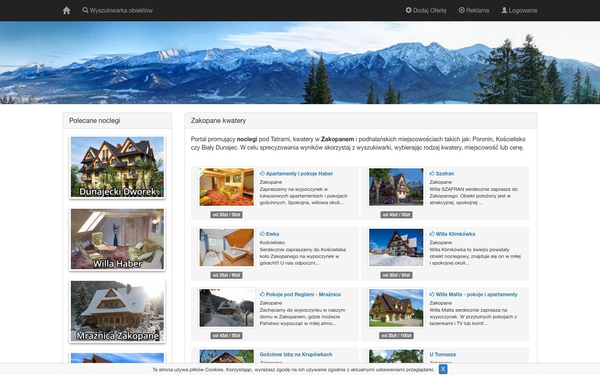Open Willa Klimkówka listing link
Screen dimensions: 600x375
tap(455, 234)
